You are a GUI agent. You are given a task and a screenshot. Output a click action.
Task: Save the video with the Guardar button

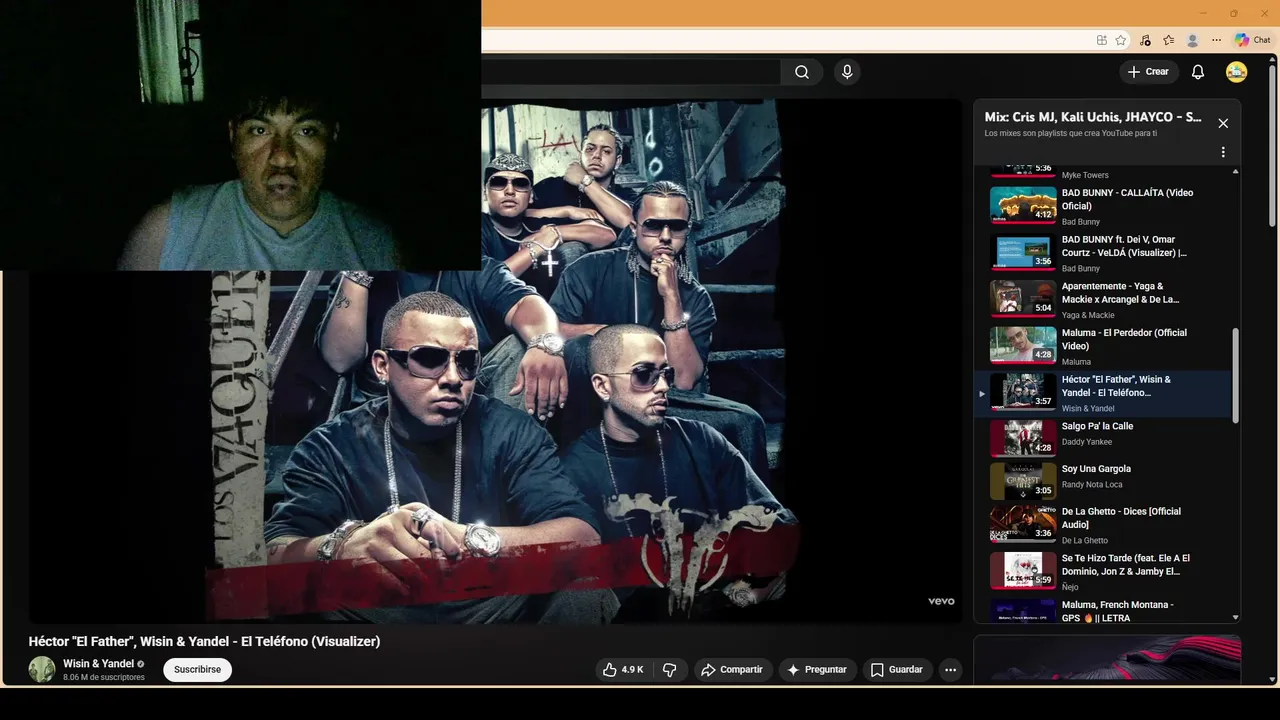[897, 670]
